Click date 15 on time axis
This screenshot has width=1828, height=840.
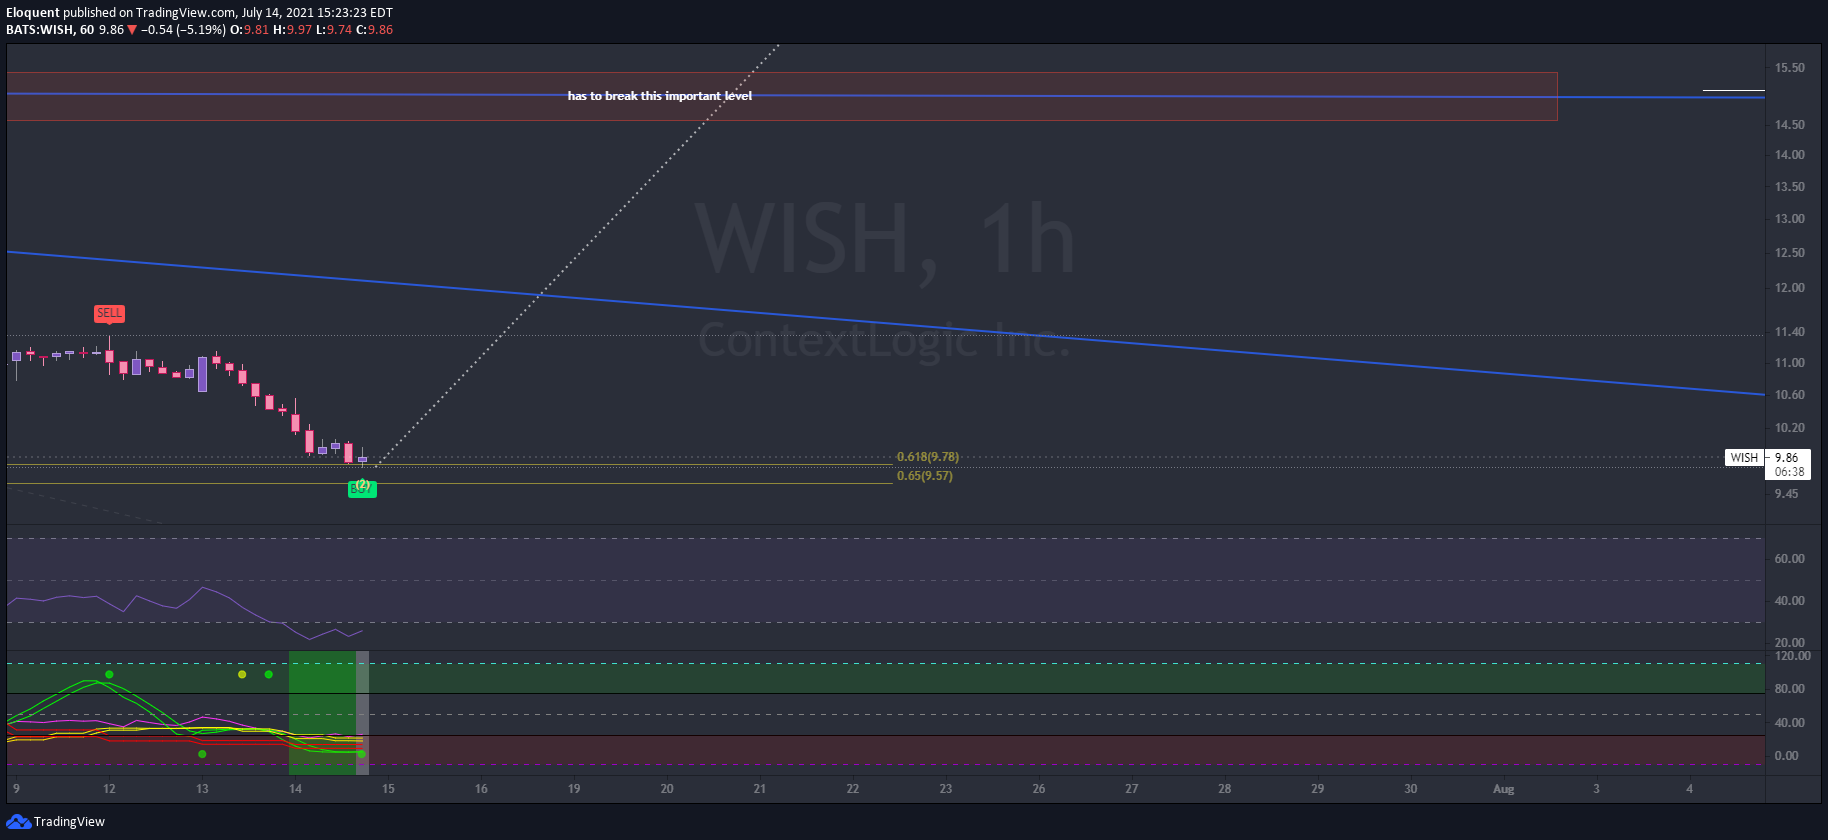(x=388, y=789)
